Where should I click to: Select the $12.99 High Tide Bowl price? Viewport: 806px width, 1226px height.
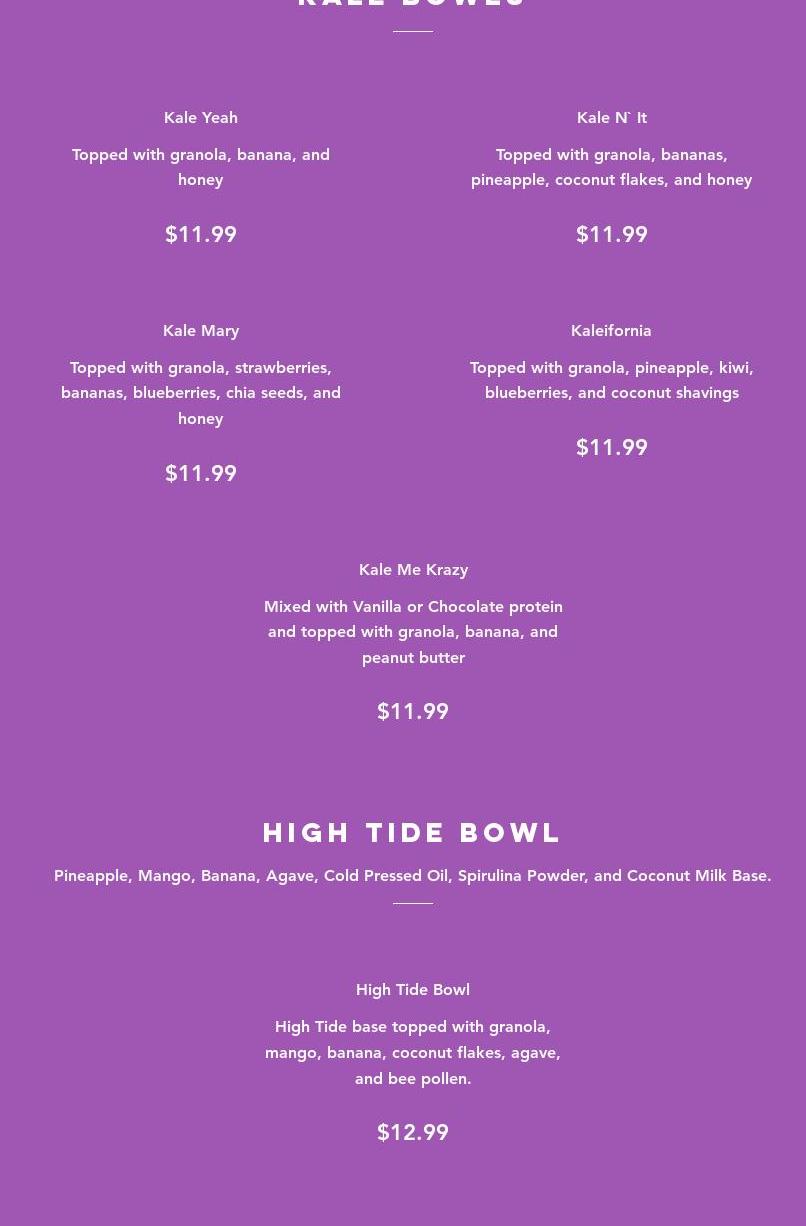[413, 1133]
